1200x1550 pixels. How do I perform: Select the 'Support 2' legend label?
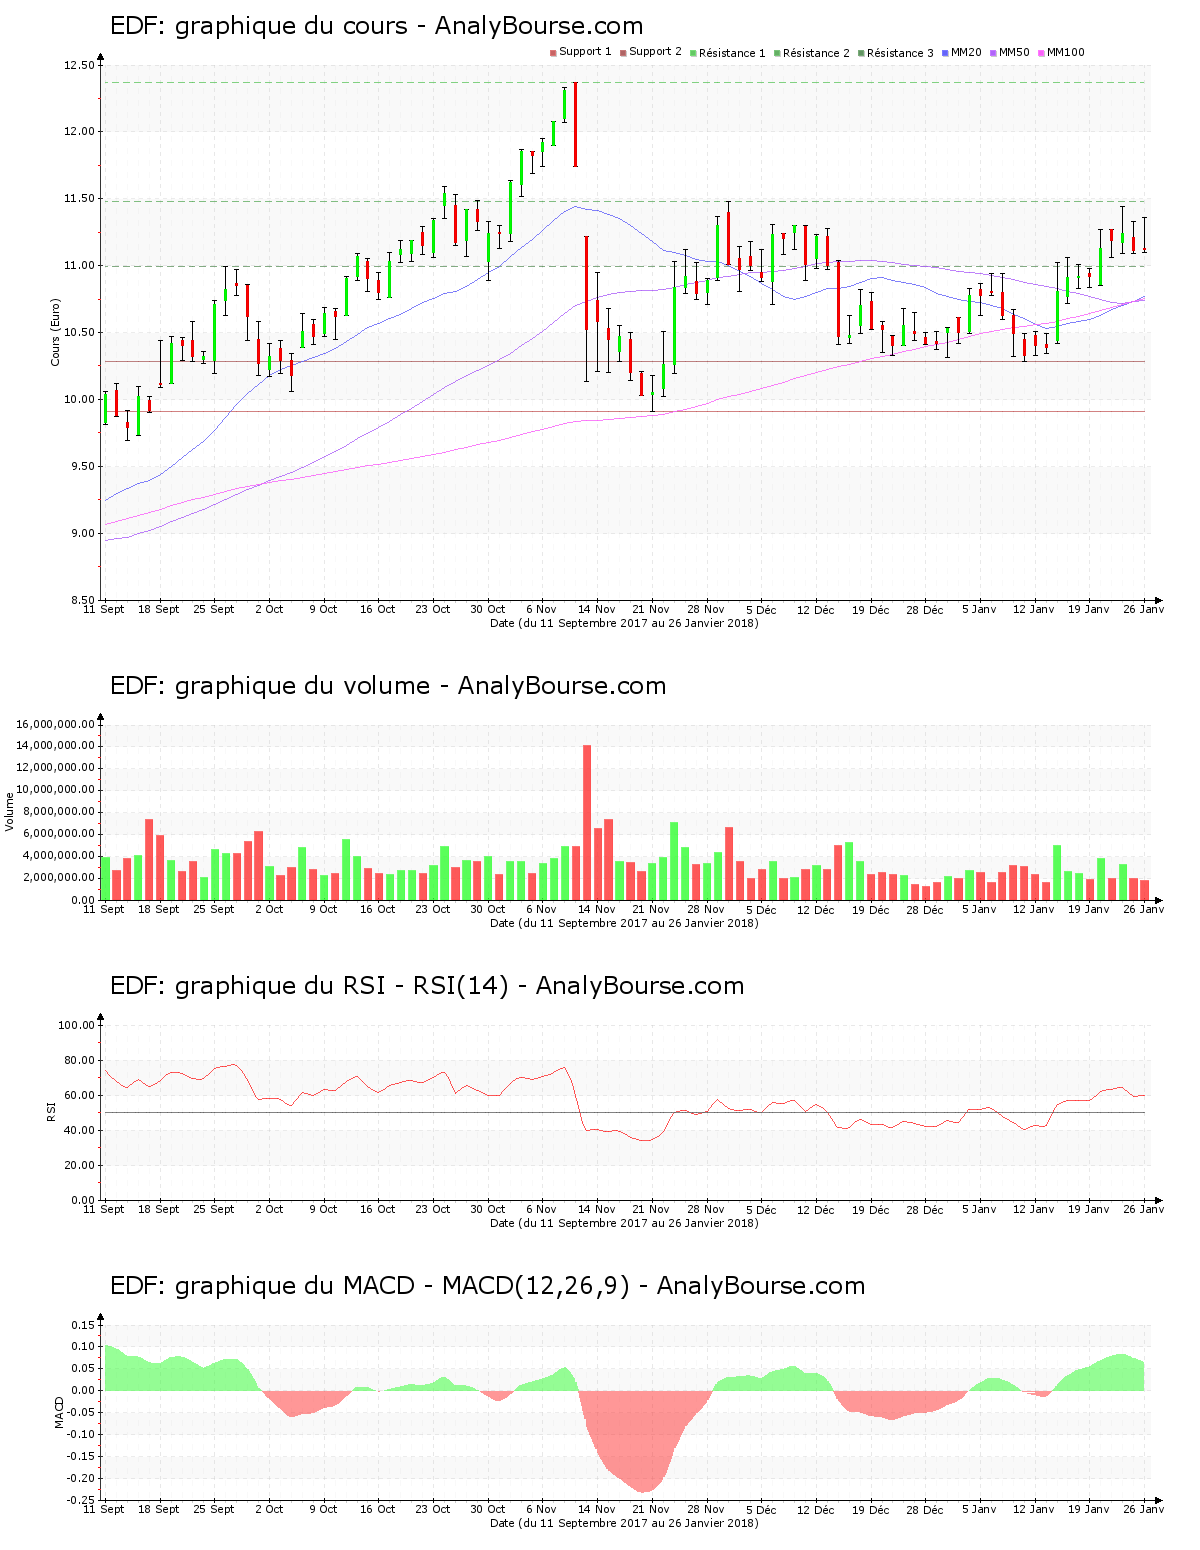pos(655,52)
